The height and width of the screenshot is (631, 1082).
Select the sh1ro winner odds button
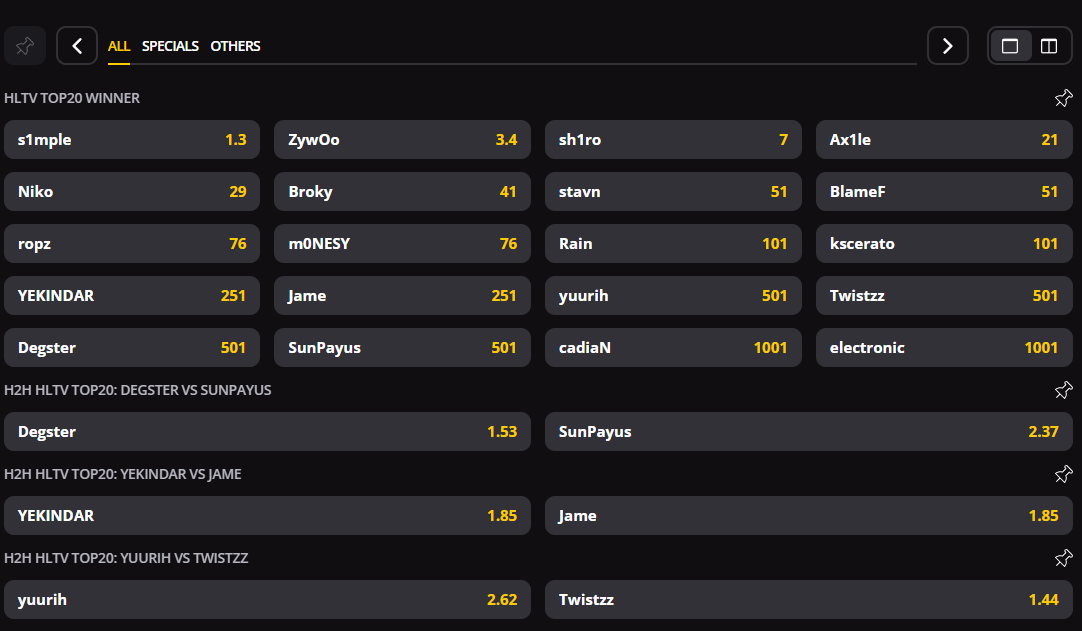tap(673, 140)
